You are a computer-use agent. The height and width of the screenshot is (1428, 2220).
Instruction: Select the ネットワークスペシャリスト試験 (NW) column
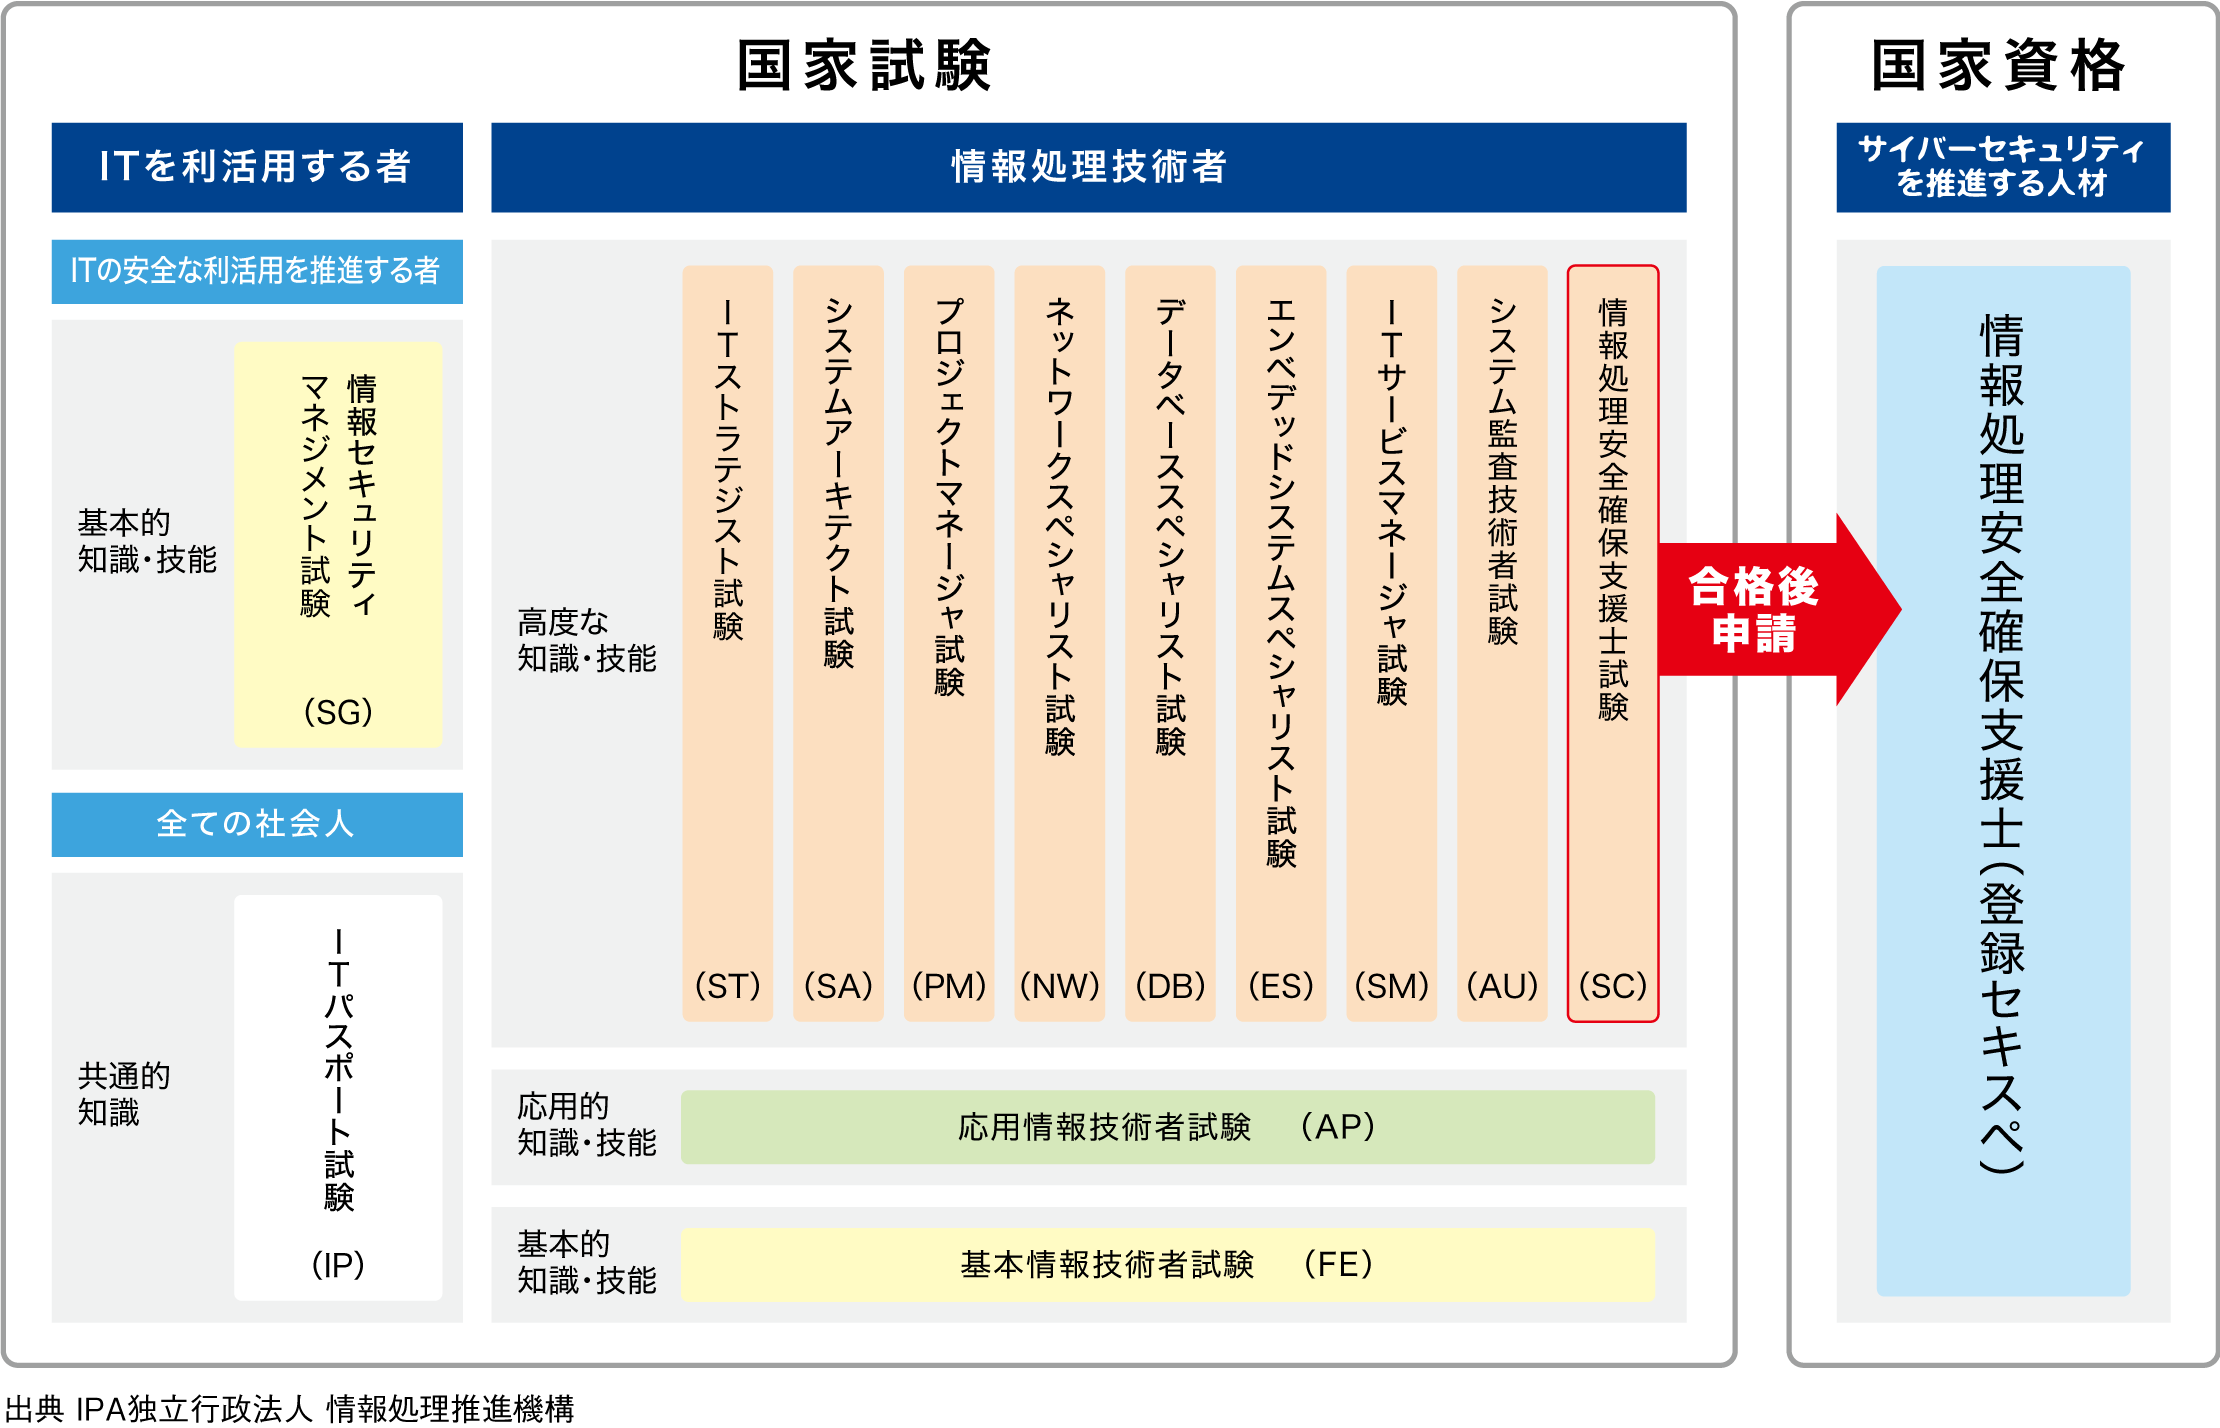1059,643
